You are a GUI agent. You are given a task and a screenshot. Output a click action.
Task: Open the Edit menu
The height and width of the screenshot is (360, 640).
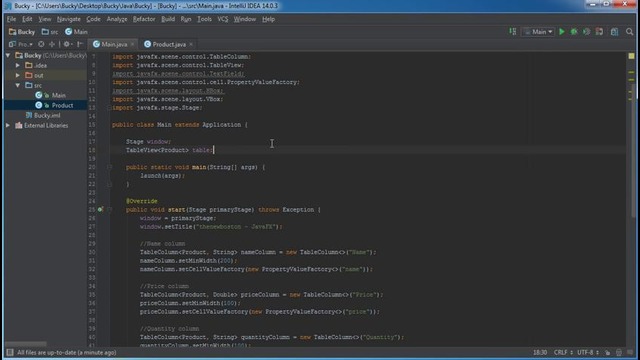pyautogui.click(x=27, y=19)
